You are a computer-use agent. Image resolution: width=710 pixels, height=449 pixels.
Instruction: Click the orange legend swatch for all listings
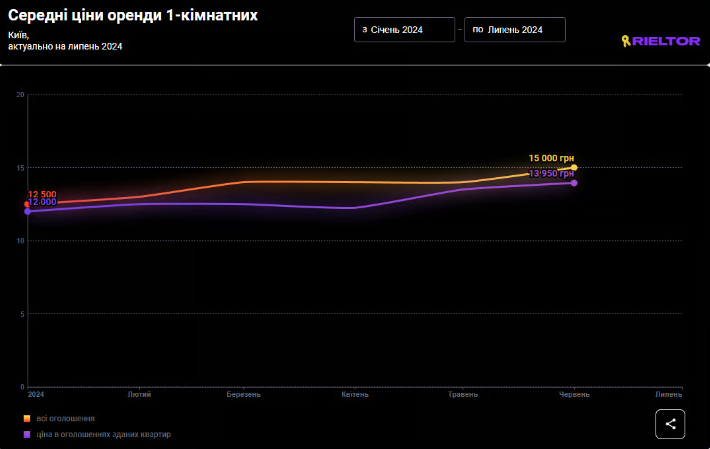(x=27, y=418)
